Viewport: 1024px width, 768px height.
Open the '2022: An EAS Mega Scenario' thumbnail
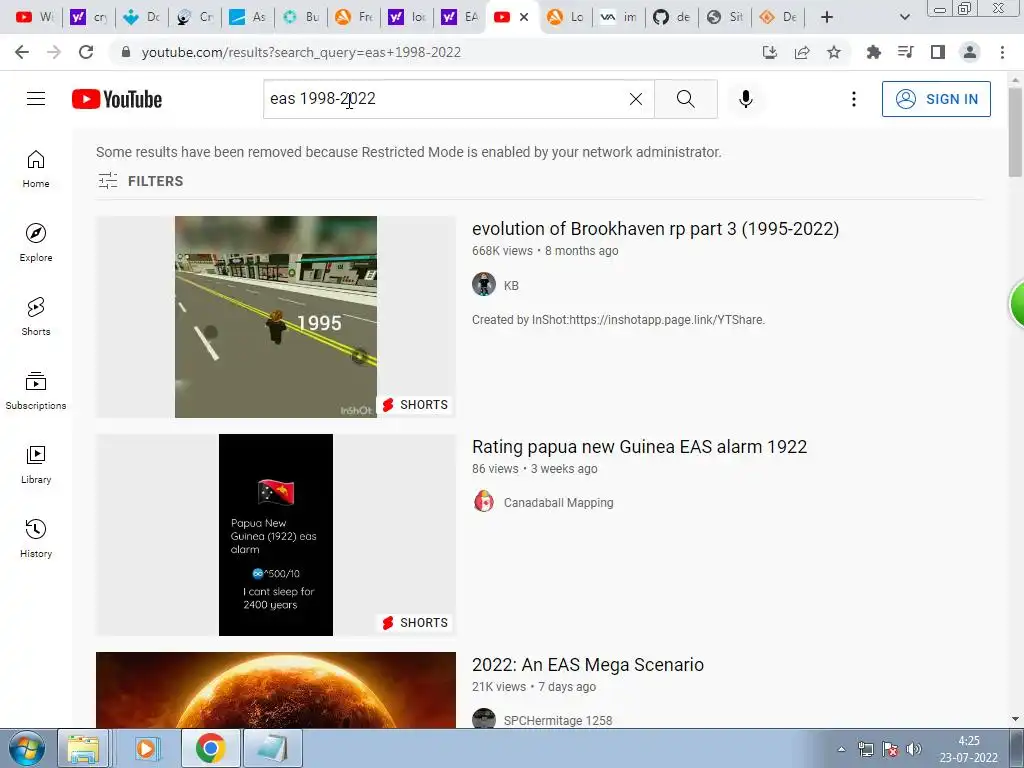click(276, 690)
